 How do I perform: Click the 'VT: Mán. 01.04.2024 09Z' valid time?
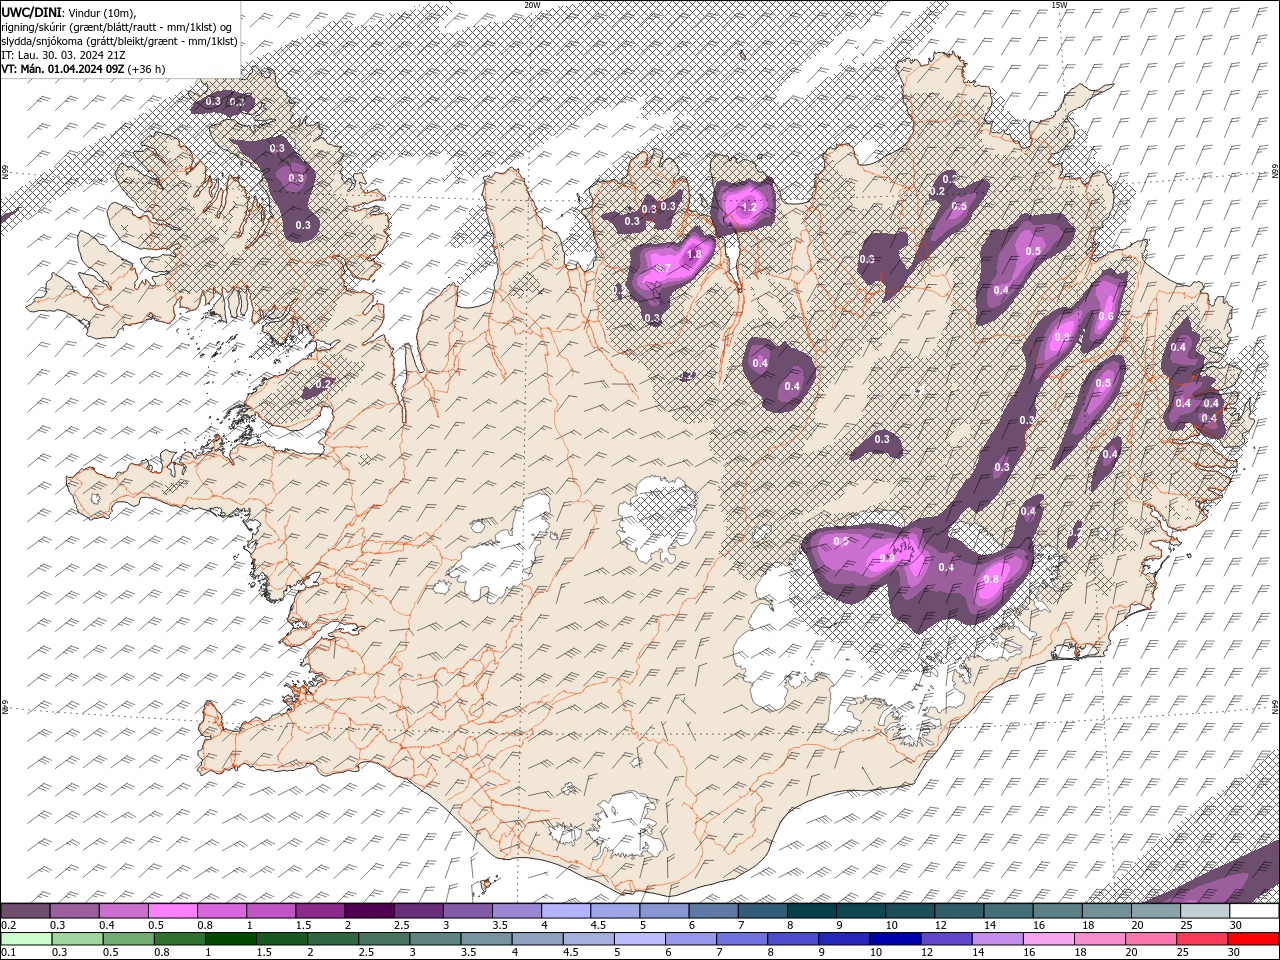click(x=62, y=69)
